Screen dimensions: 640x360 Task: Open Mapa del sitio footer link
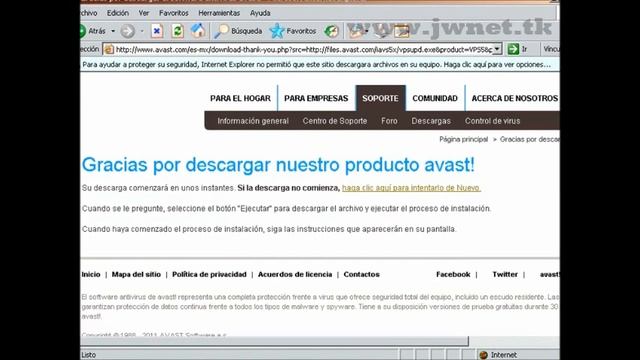[136, 274]
